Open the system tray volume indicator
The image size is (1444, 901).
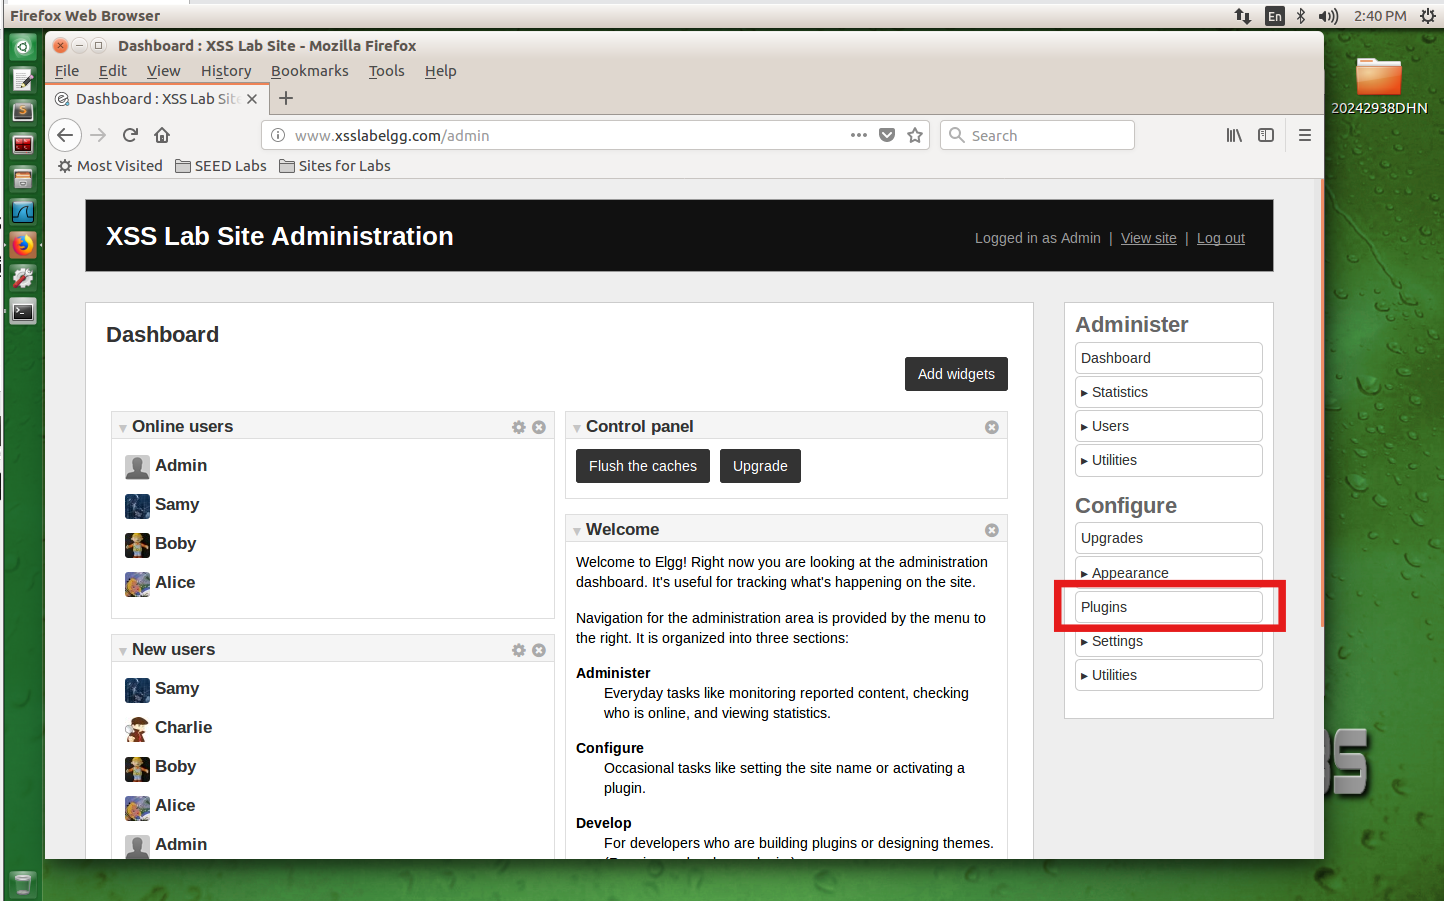(x=1328, y=16)
